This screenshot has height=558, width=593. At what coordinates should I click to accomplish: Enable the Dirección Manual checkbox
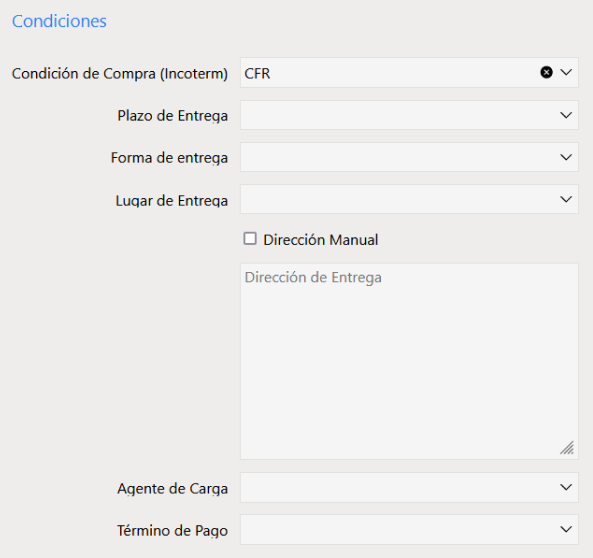pos(250,239)
